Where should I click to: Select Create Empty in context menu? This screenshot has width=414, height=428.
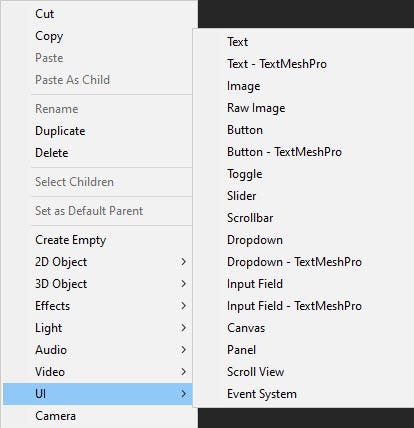[71, 240]
